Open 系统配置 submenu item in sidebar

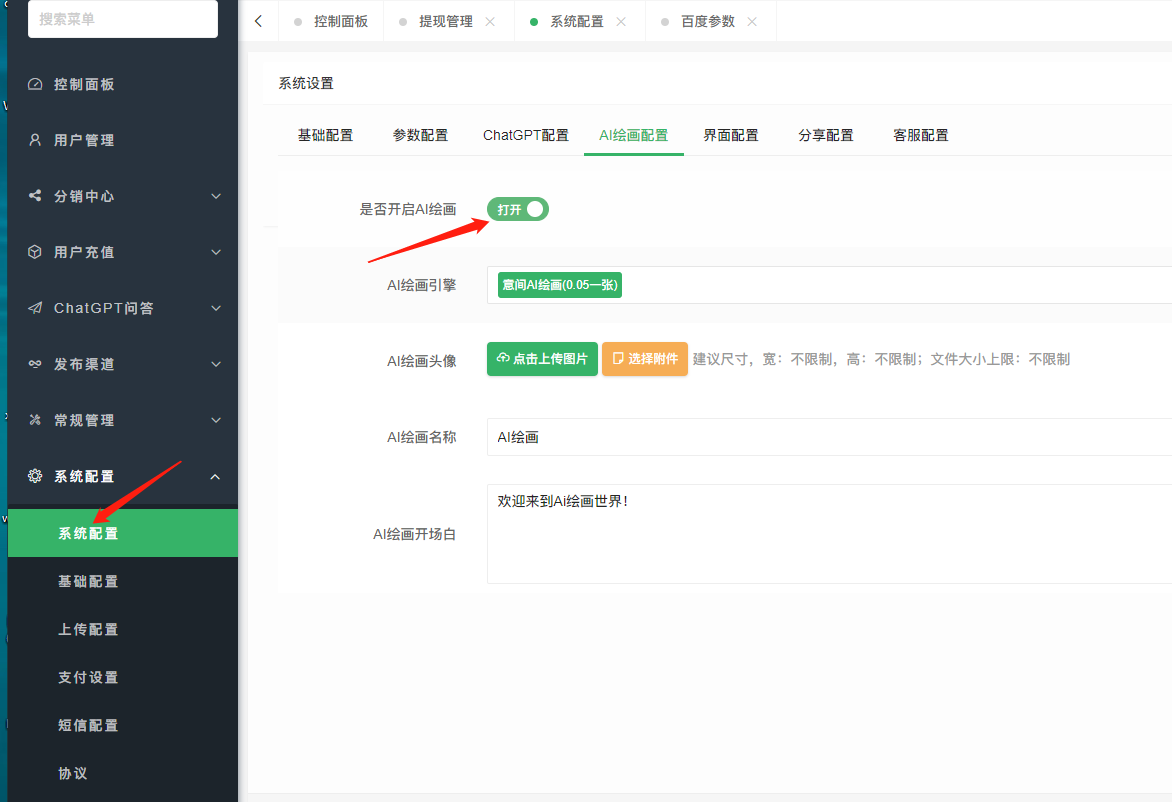(123, 533)
